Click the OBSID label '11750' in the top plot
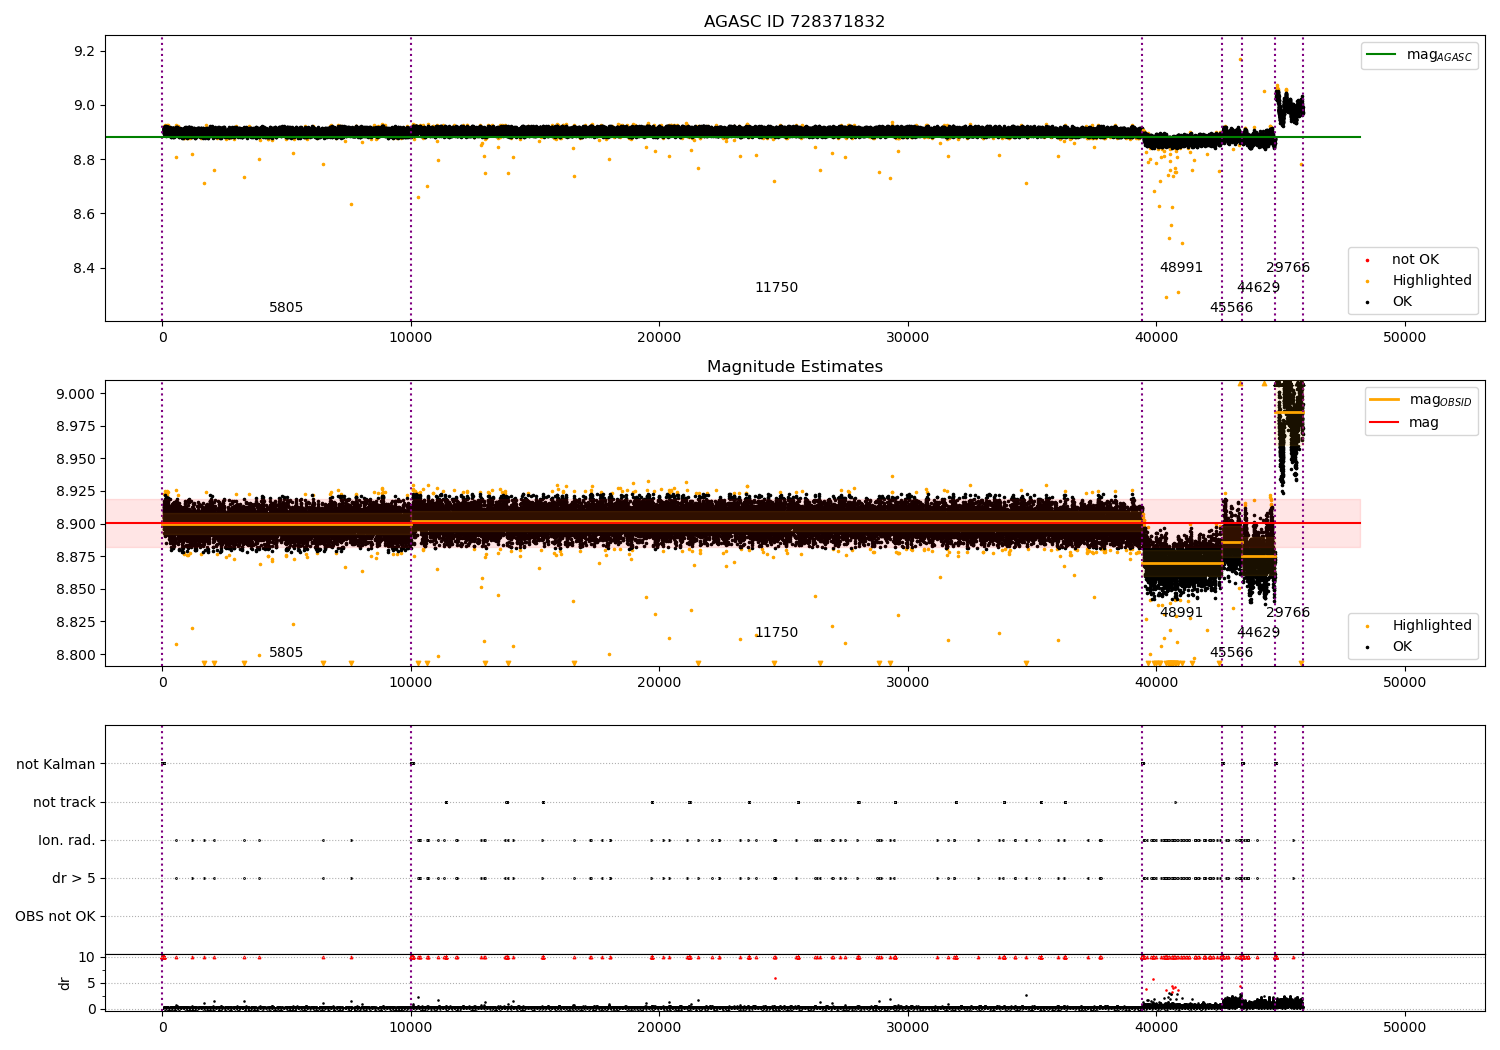Viewport: 1500px width, 1050px height. pos(776,288)
